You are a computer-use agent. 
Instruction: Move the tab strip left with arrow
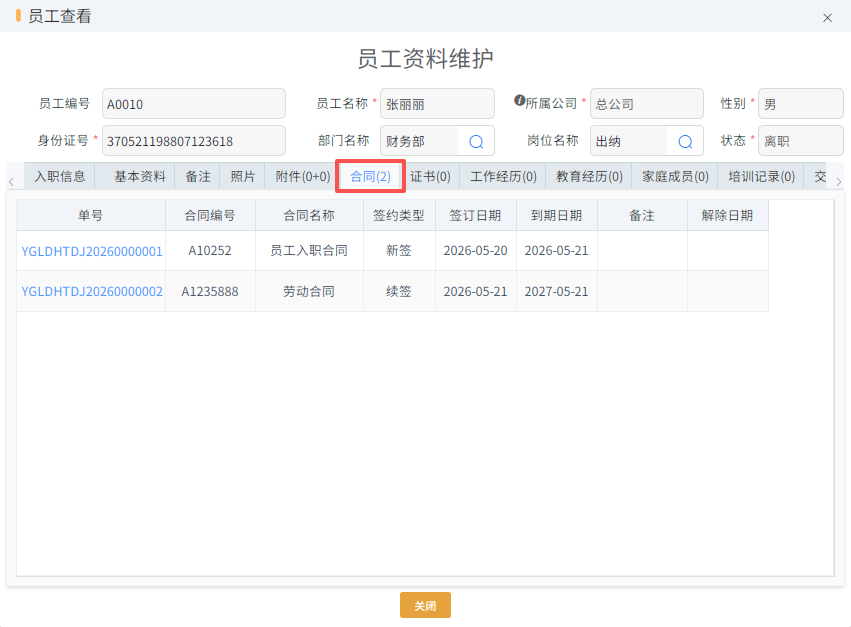[x=11, y=182]
